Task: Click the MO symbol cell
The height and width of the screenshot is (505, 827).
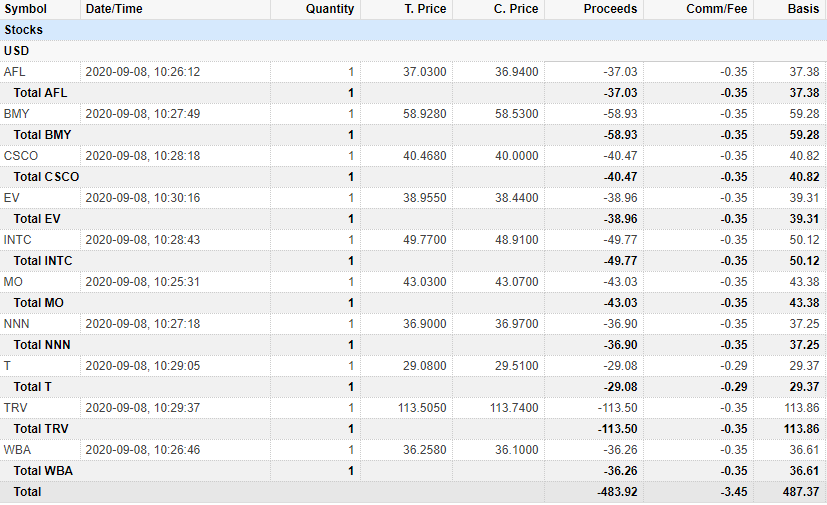Action: pos(13,282)
